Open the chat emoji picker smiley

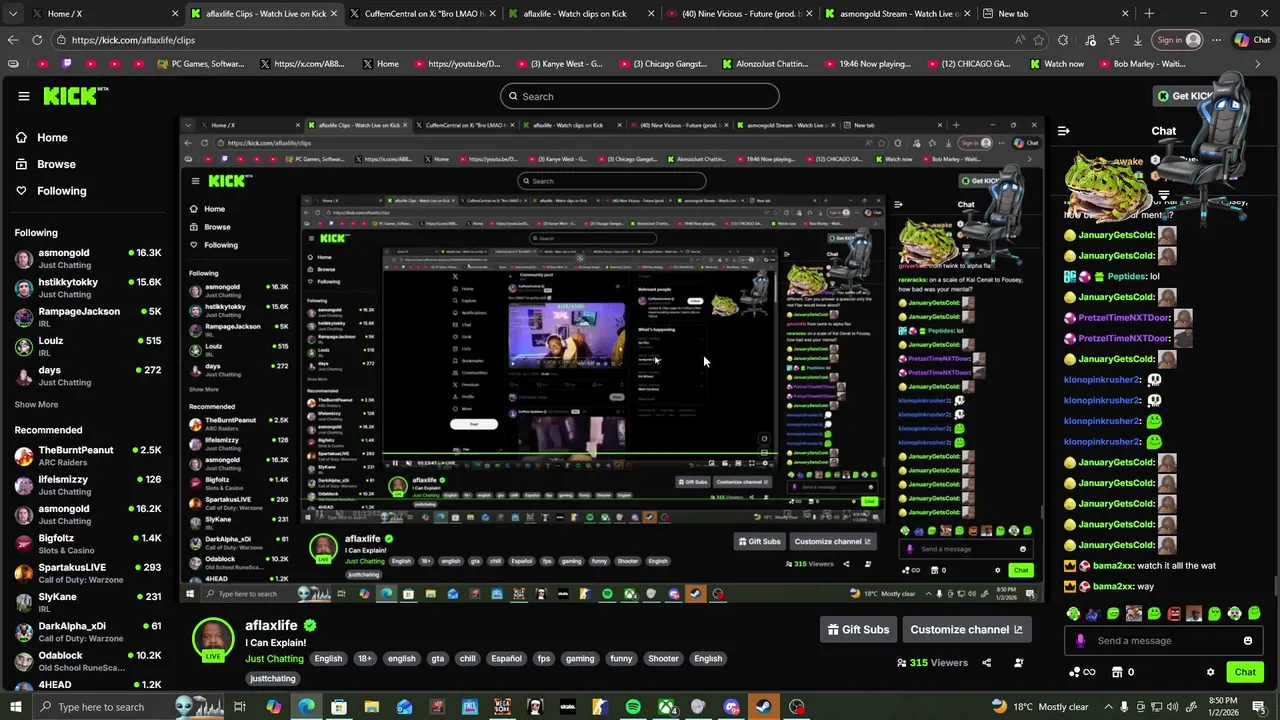click(1248, 641)
